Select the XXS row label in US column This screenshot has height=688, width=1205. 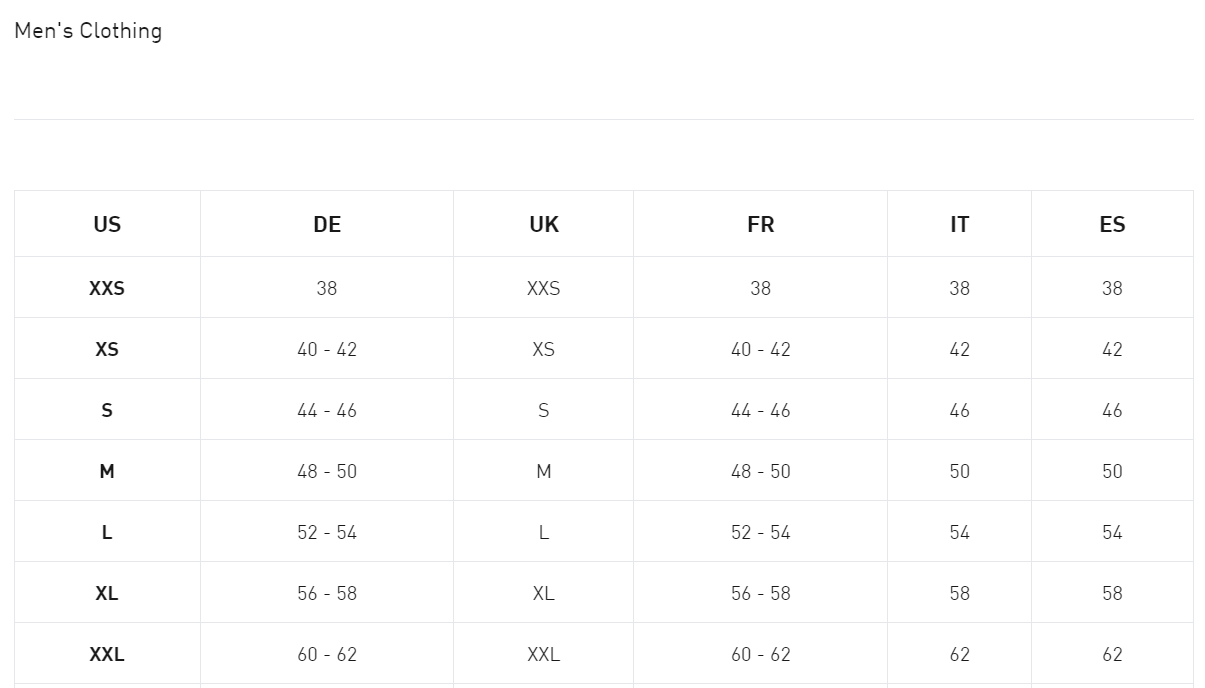point(107,289)
